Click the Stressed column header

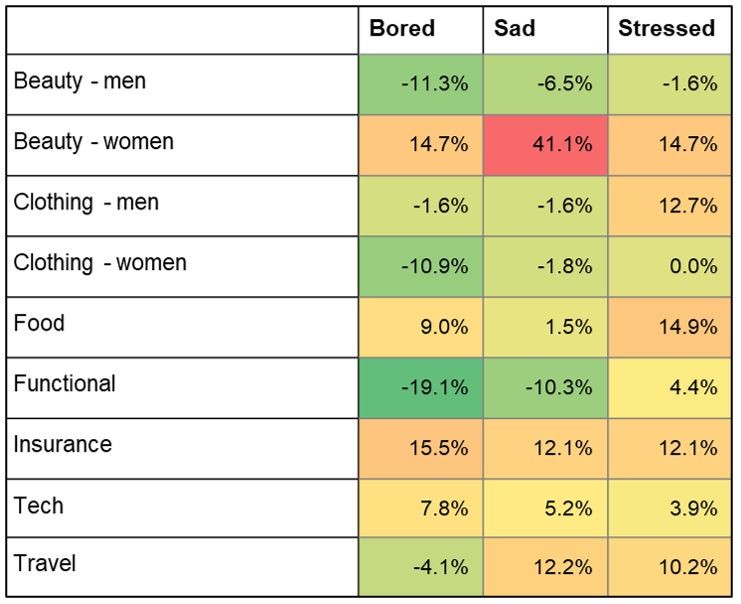click(666, 28)
